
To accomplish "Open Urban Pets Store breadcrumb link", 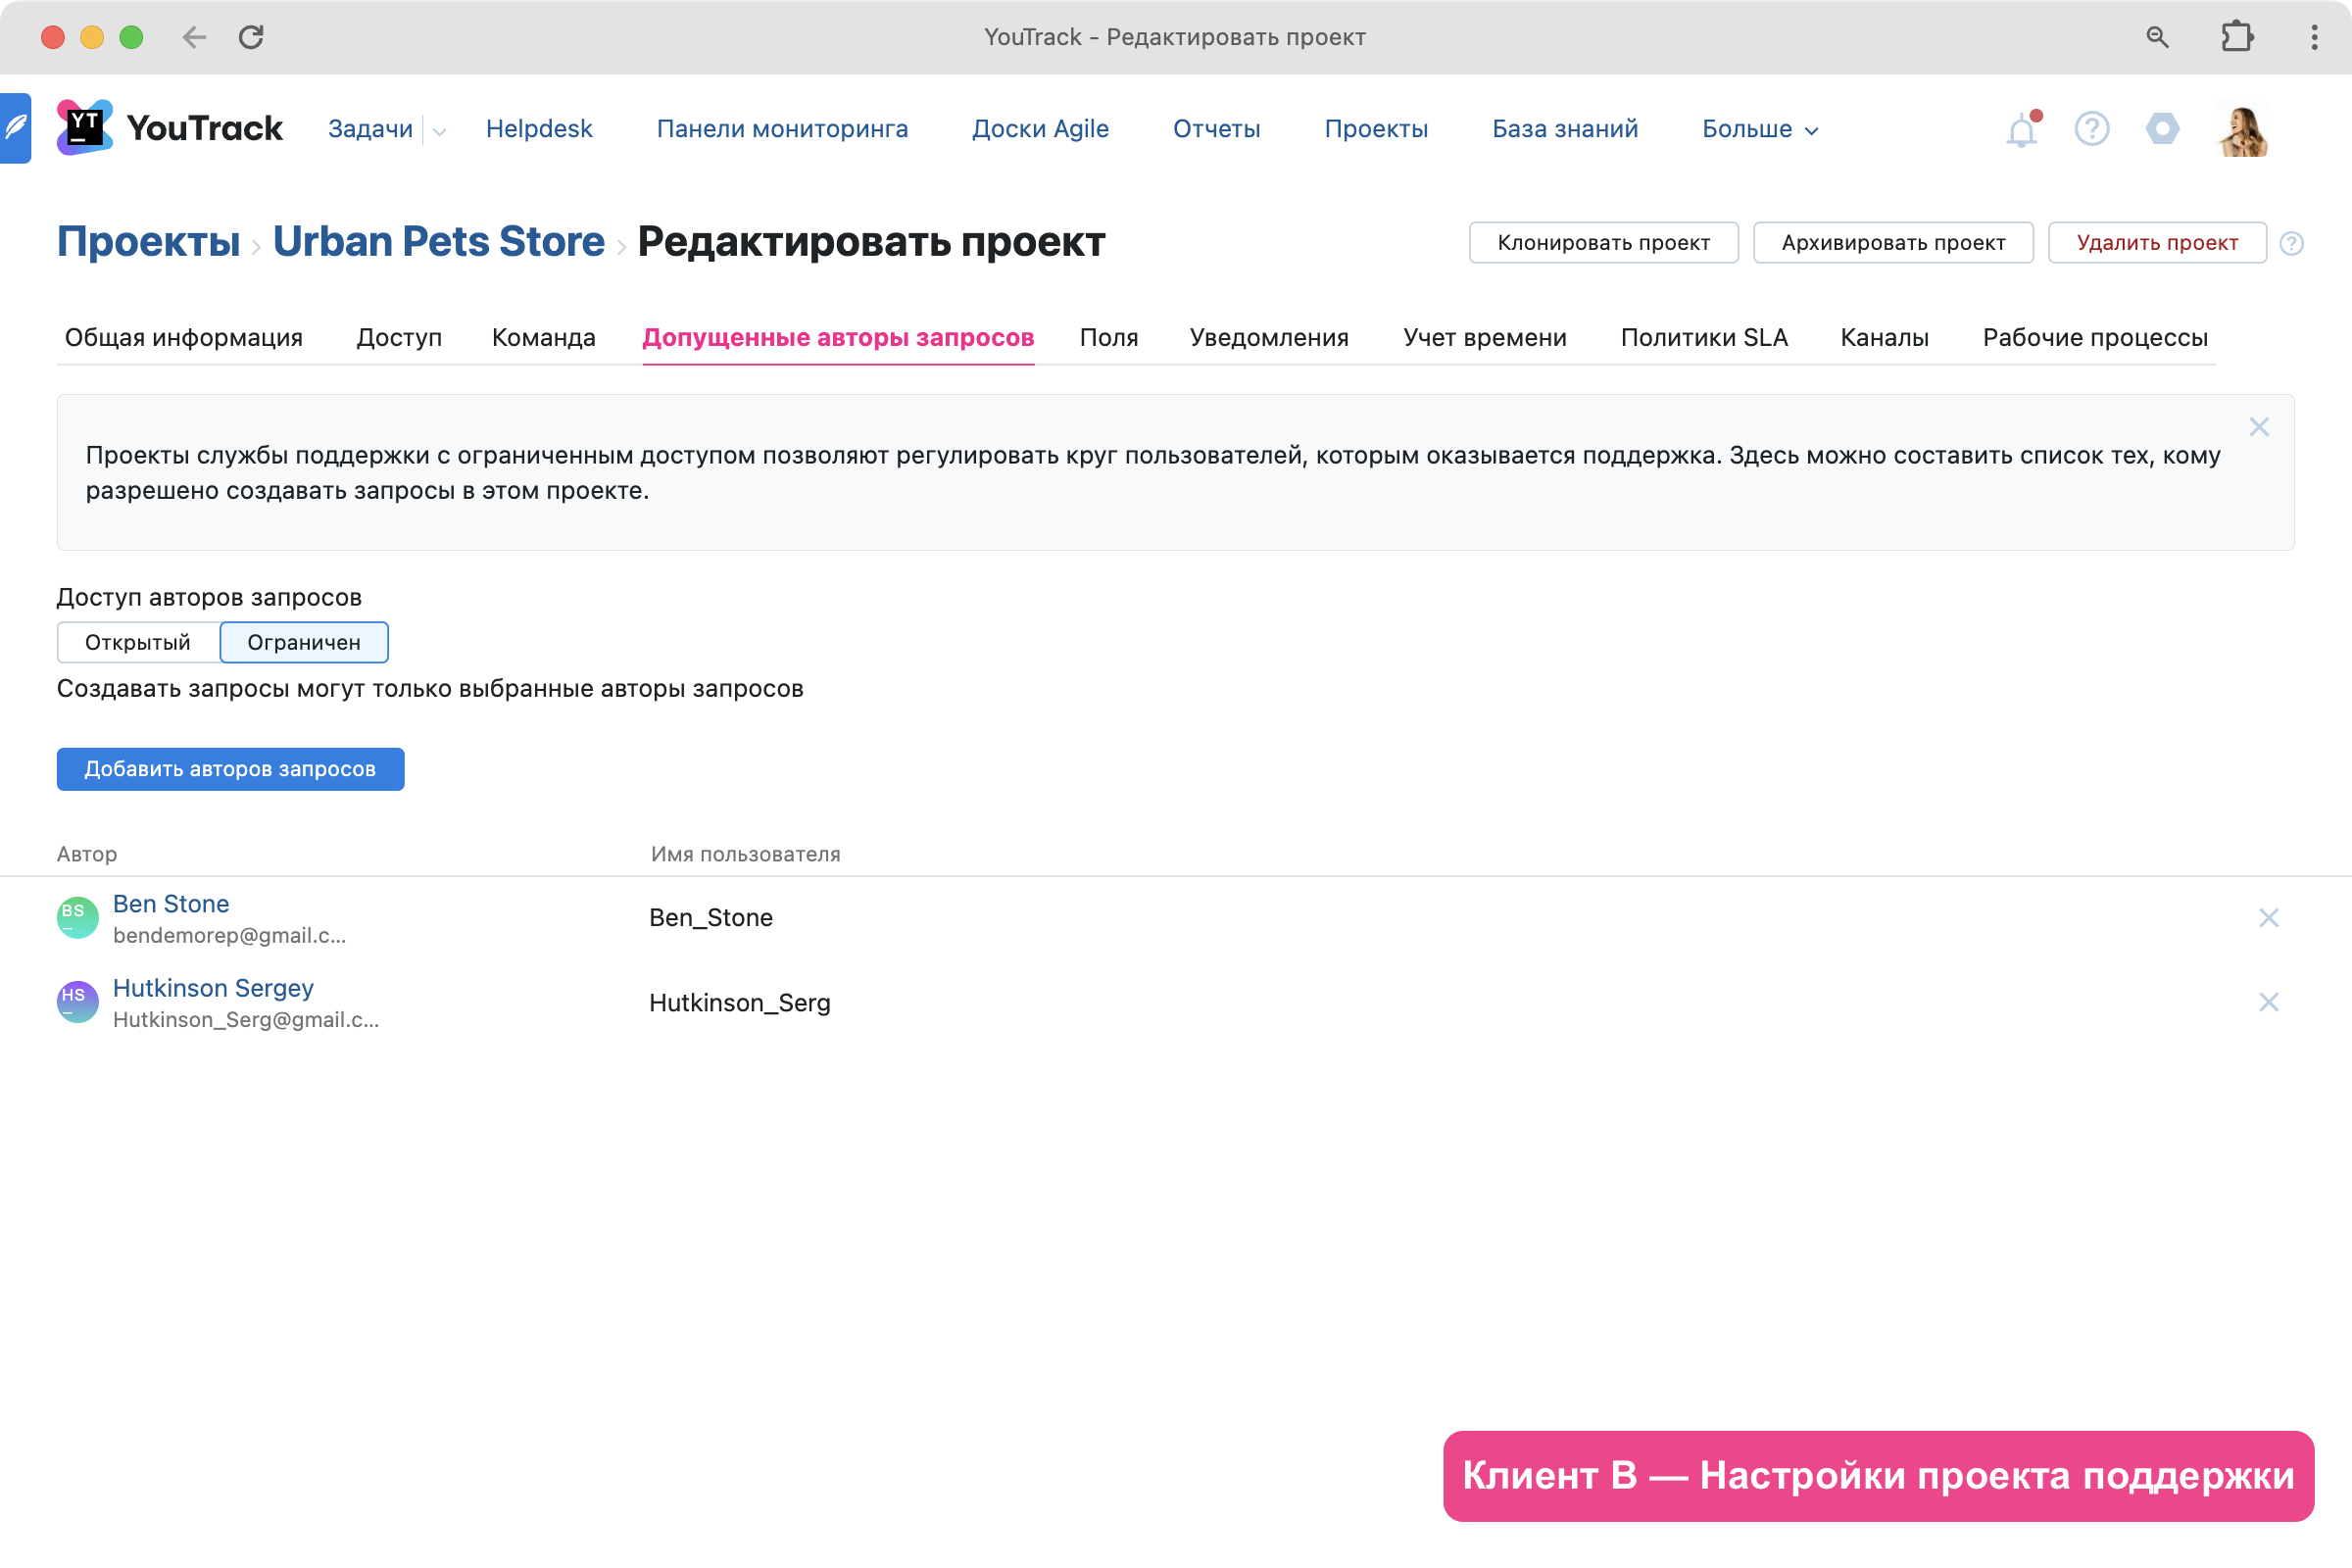I will pos(438,241).
